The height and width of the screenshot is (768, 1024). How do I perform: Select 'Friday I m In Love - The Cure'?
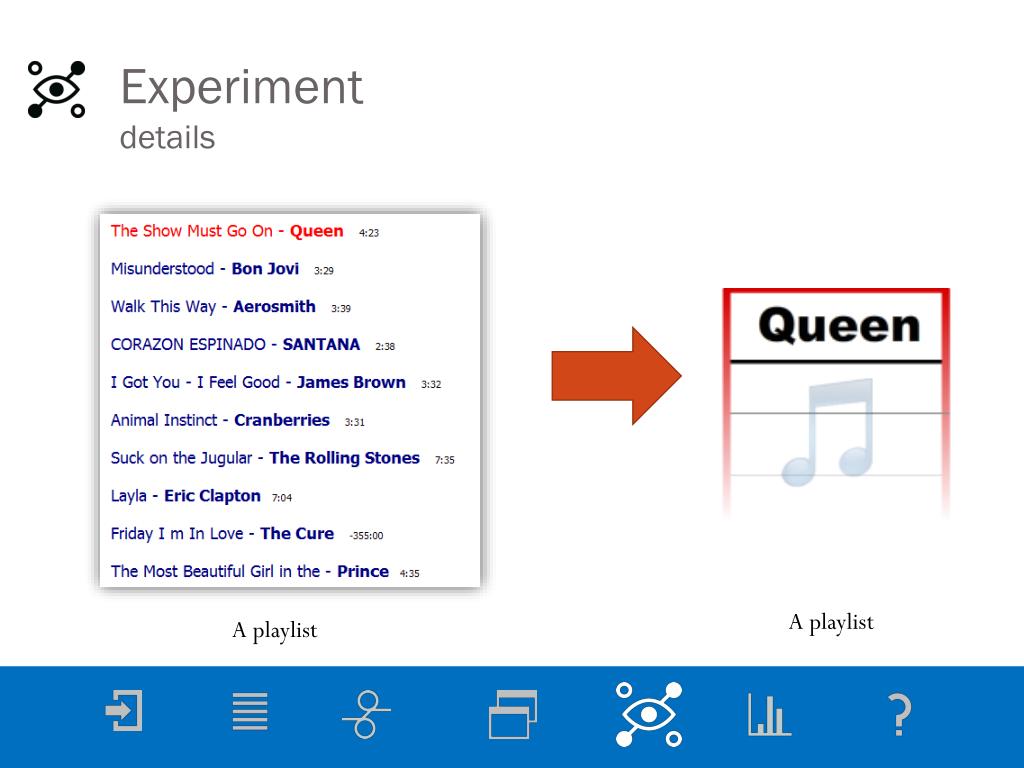click(x=222, y=534)
